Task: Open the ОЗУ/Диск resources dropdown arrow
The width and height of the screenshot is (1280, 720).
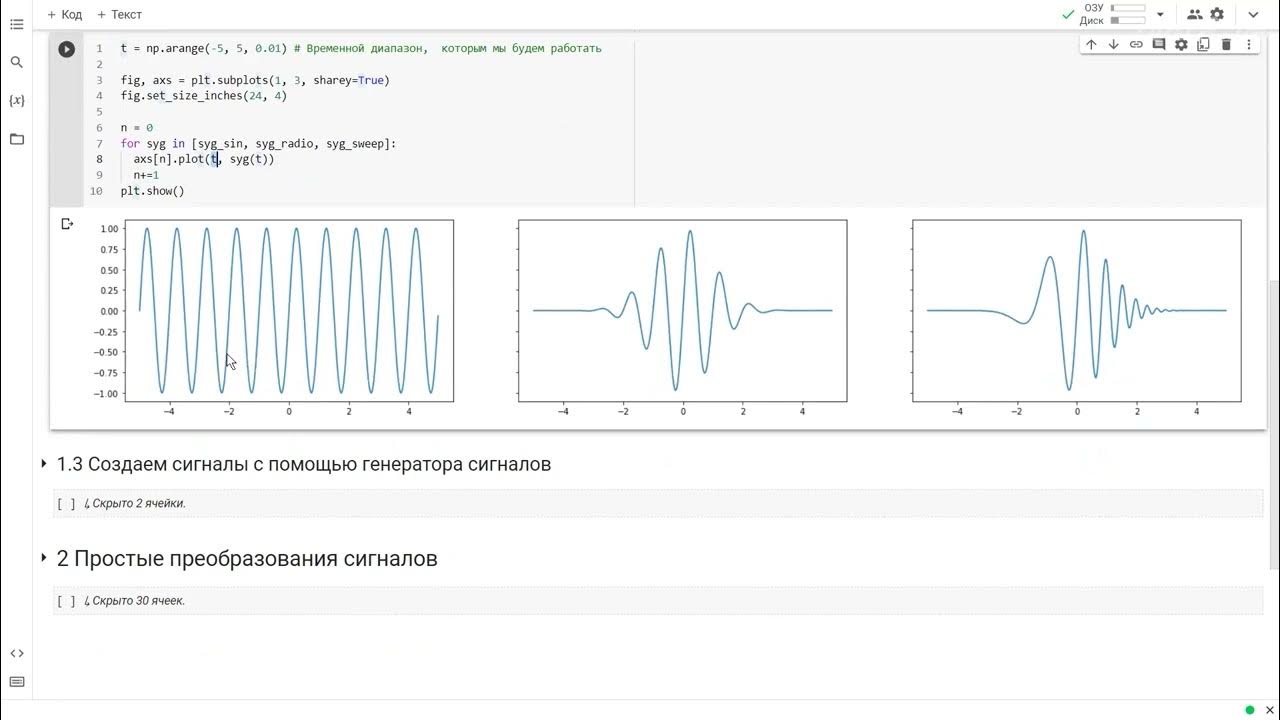Action: [1160, 15]
